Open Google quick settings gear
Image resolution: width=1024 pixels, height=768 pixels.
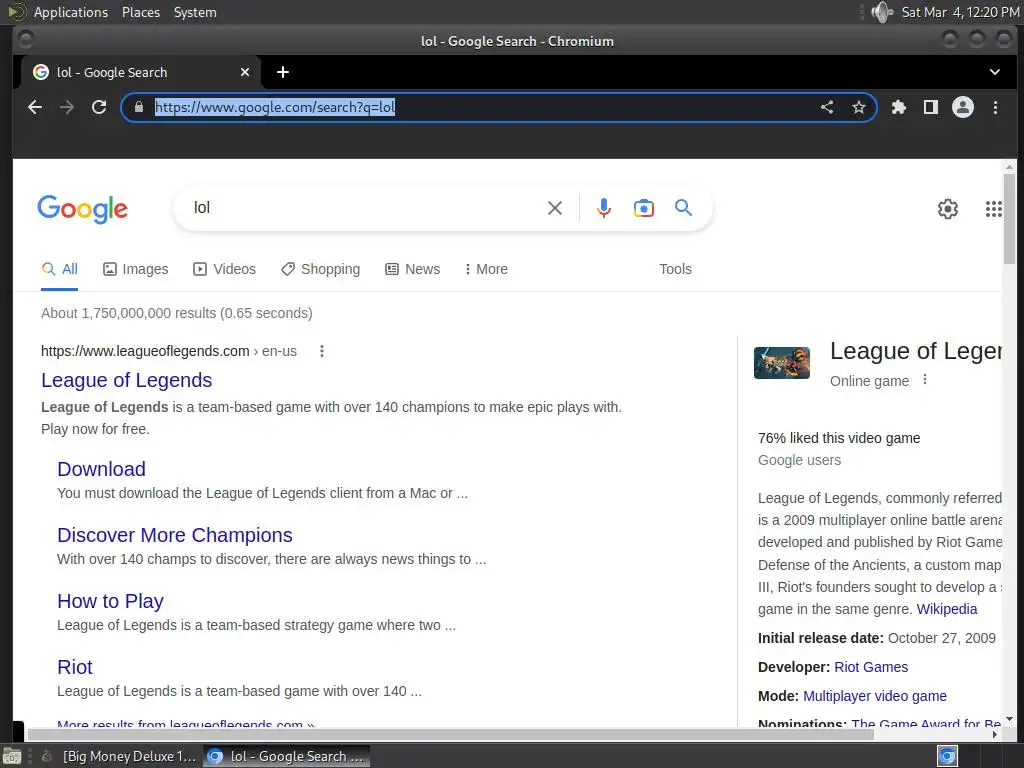pos(948,209)
